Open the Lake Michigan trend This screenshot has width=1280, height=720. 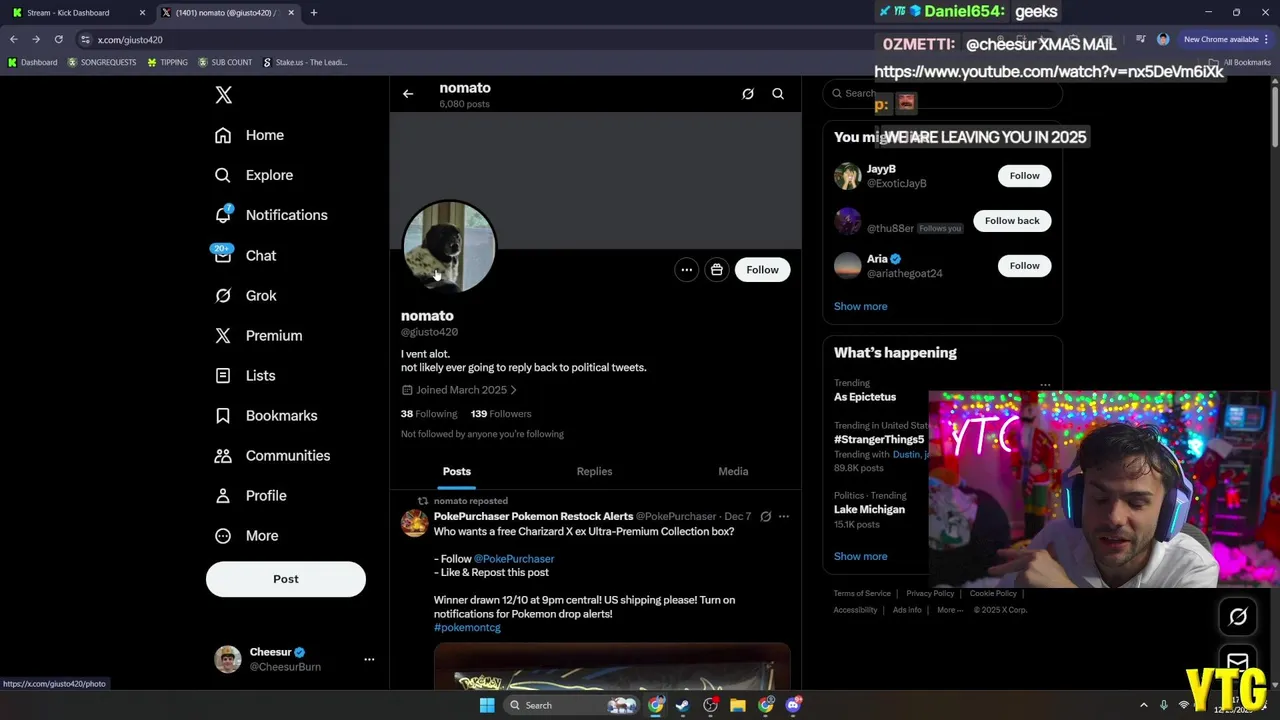[x=869, y=509]
